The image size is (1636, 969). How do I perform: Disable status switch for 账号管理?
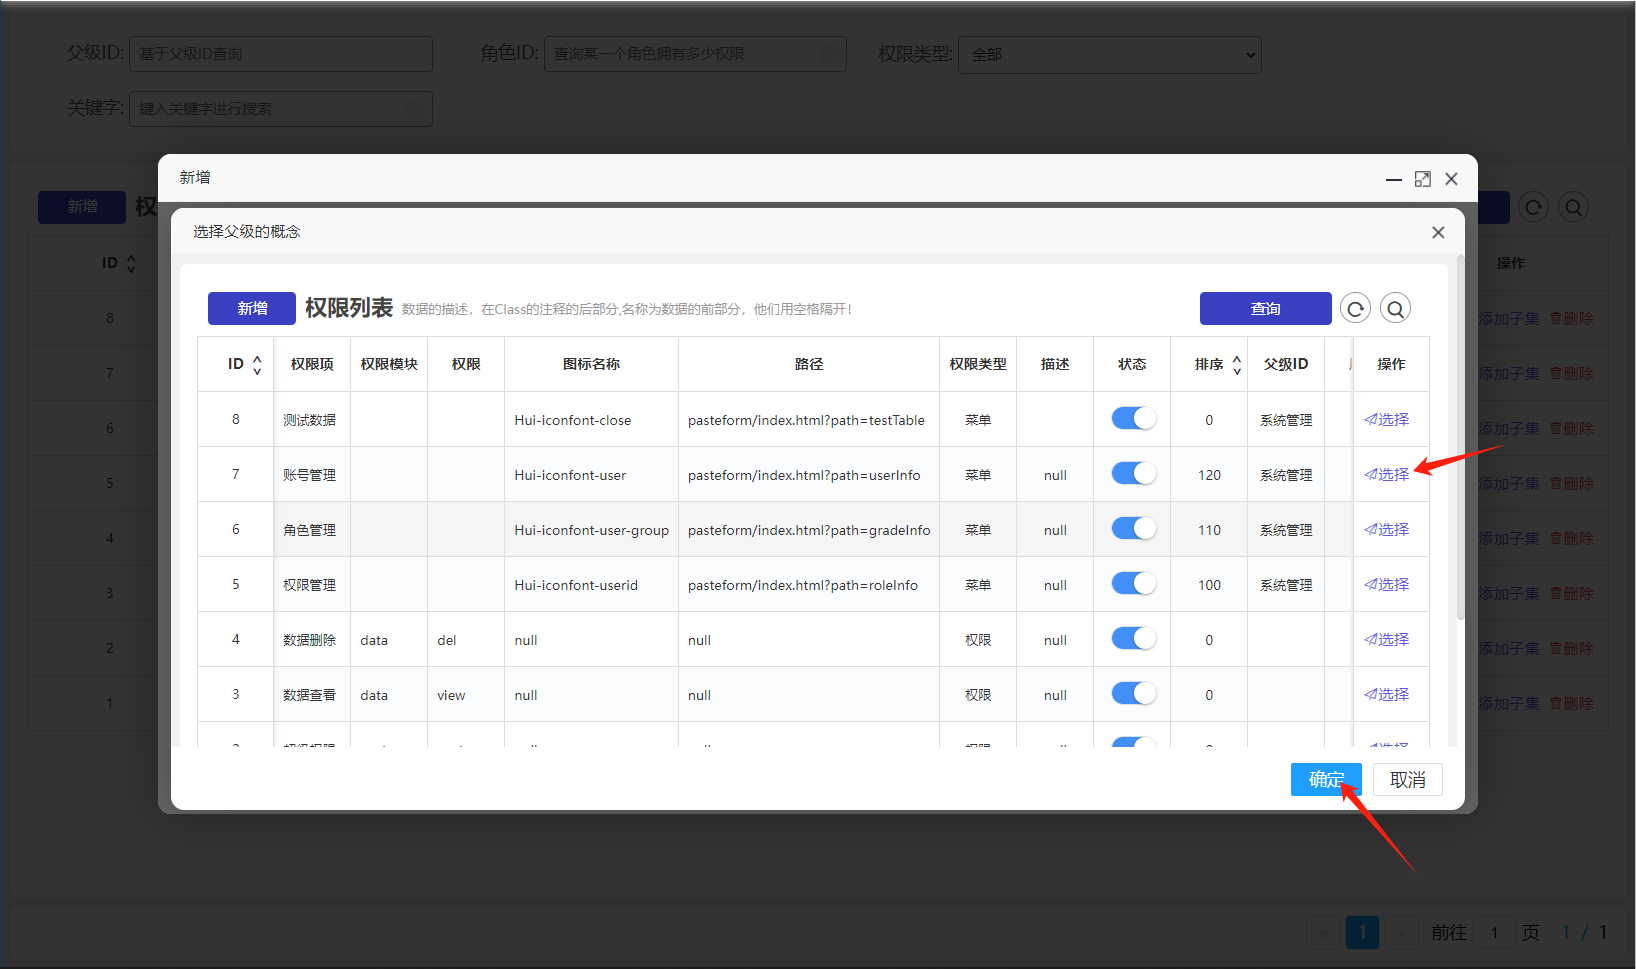click(x=1133, y=474)
